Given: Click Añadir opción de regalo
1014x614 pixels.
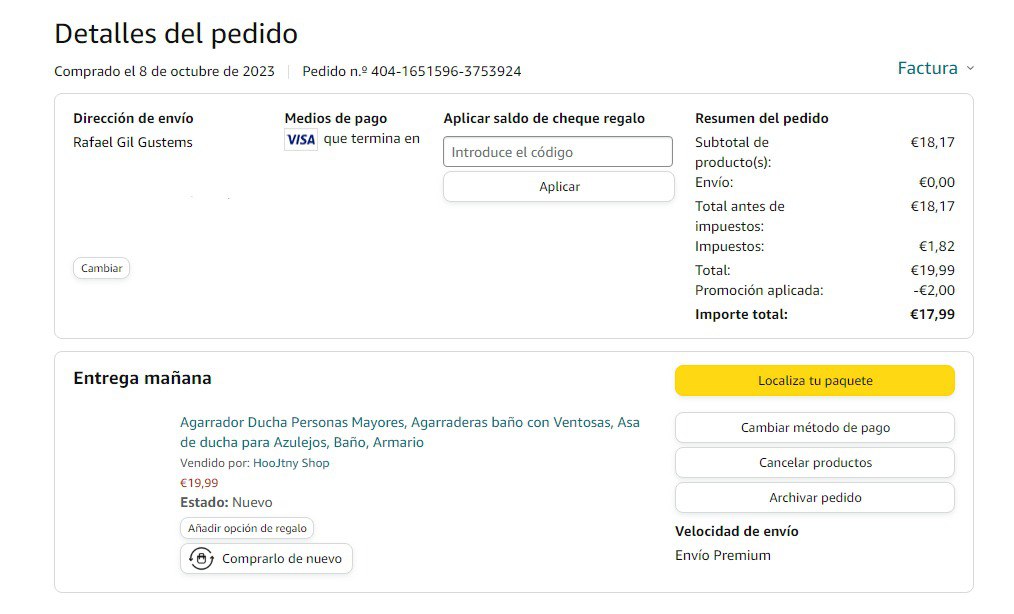Looking at the screenshot, I should coord(247,528).
